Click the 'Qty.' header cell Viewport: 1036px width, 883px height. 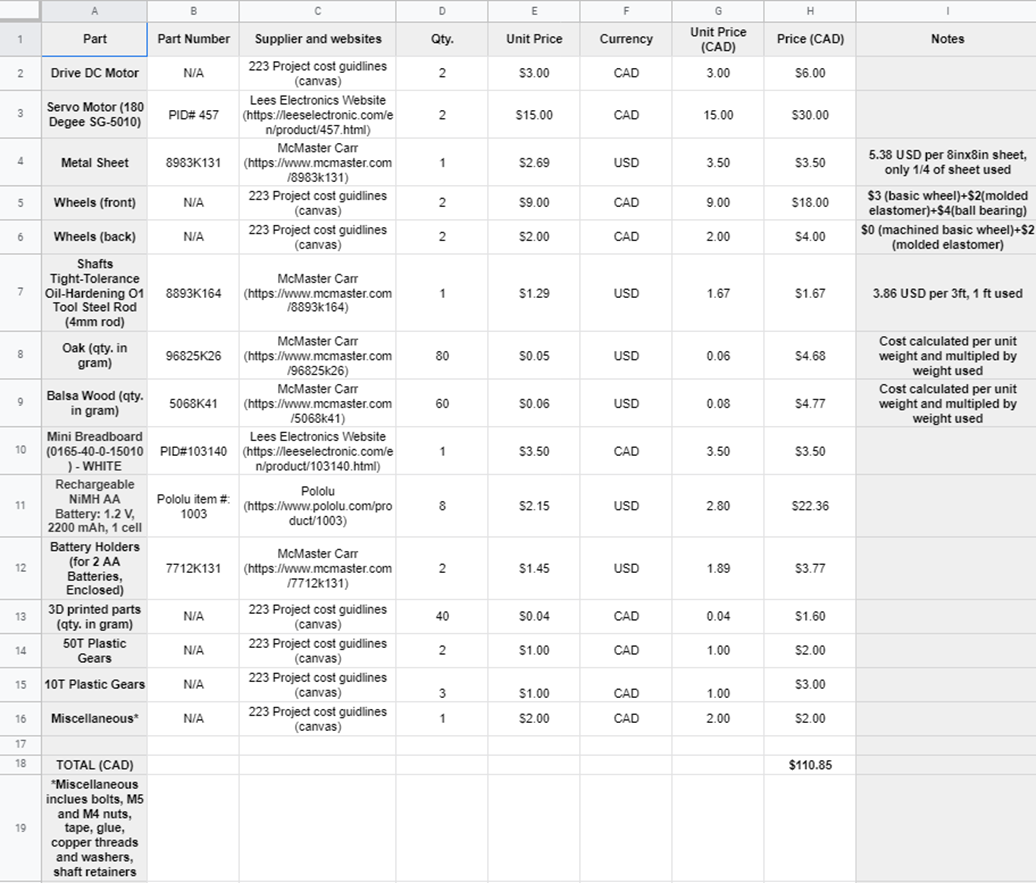[x=442, y=39]
